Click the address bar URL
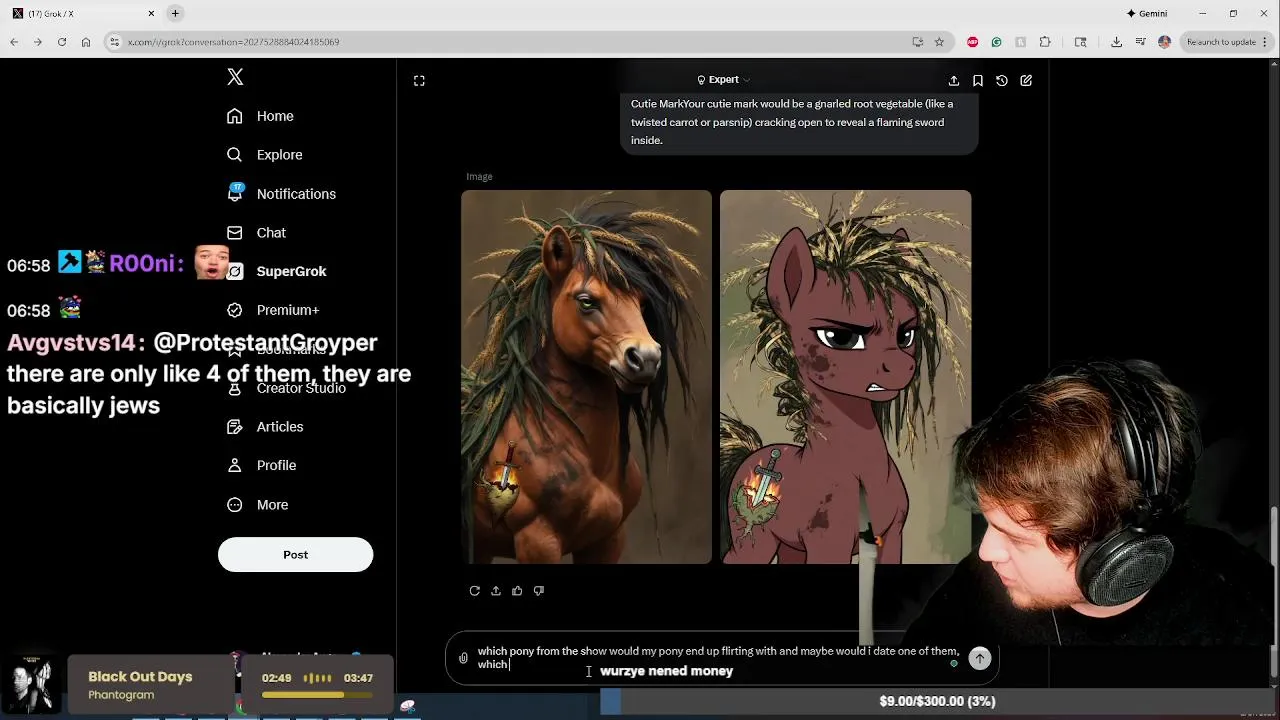Screen dimensions: 1280x720 click(x=234, y=42)
